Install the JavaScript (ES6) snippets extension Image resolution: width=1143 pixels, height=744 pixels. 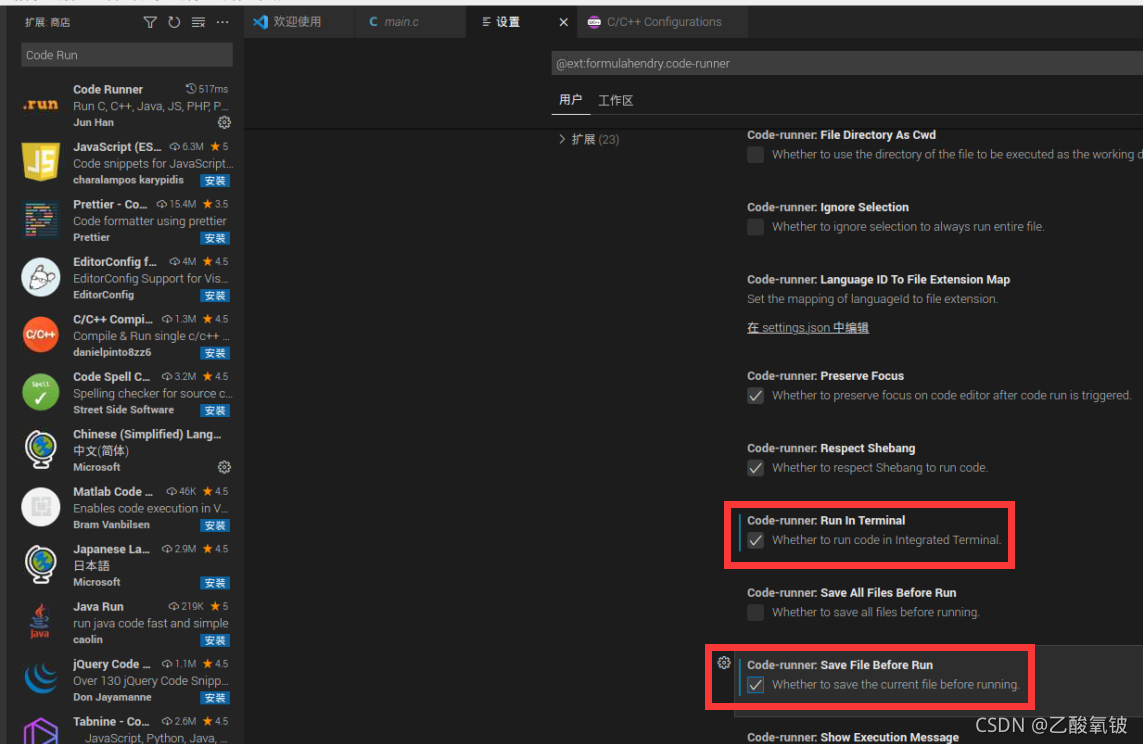tap(215, 181)
